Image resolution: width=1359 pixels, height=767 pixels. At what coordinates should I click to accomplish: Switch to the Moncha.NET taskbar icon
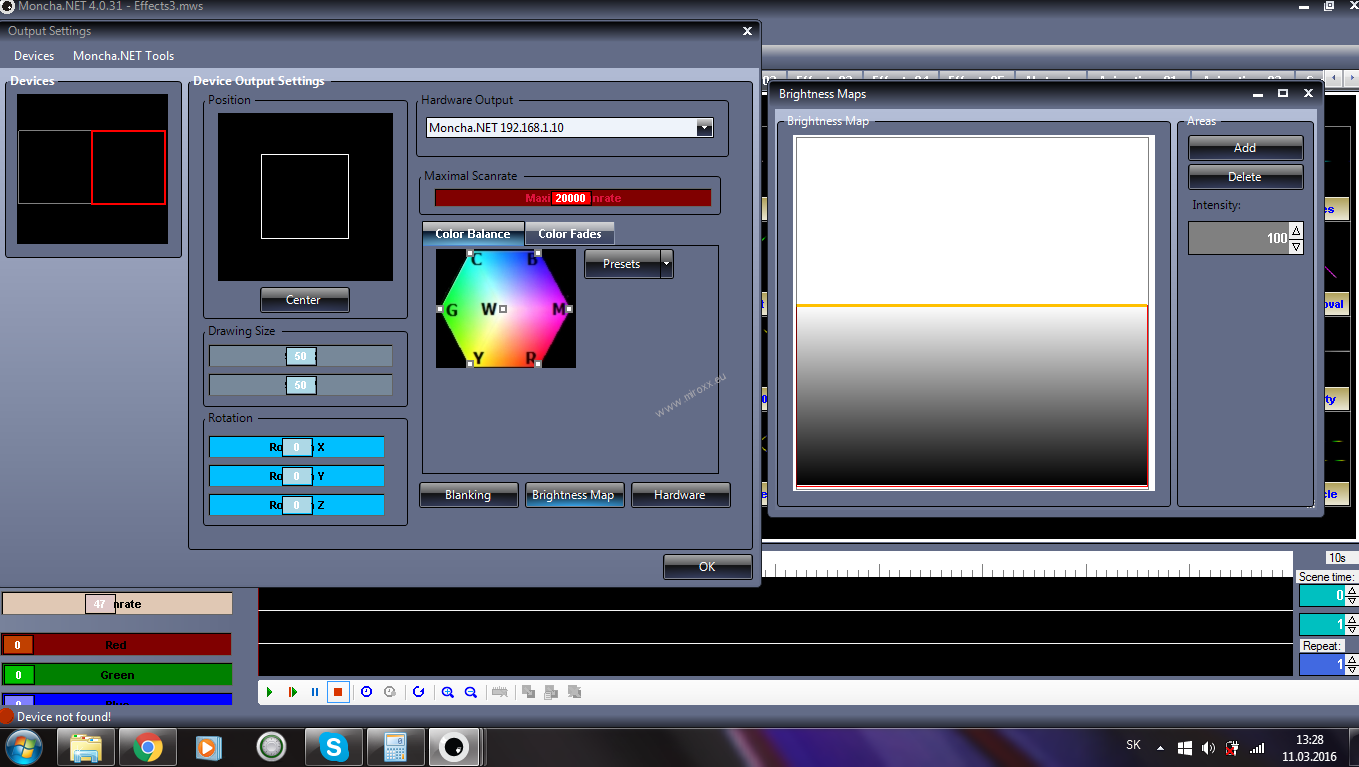(455, 747)
